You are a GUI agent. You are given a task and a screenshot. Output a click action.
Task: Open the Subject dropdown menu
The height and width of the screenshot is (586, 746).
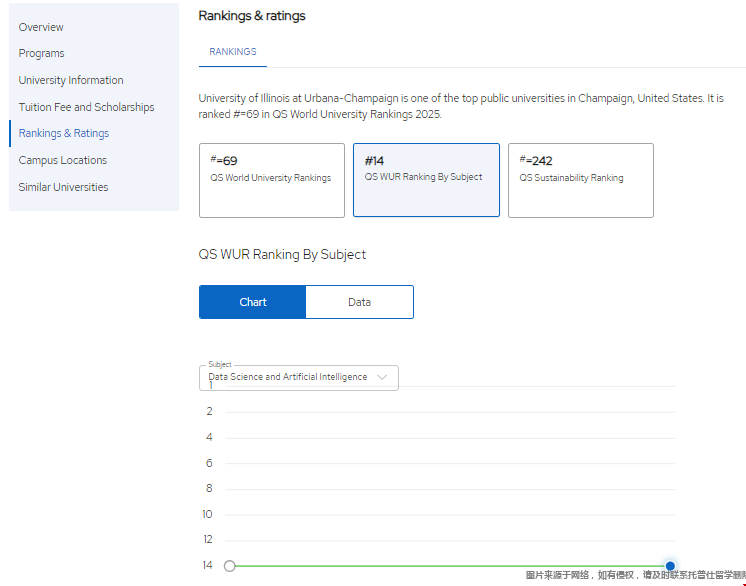pyautogui.click(x=299, y=378)
